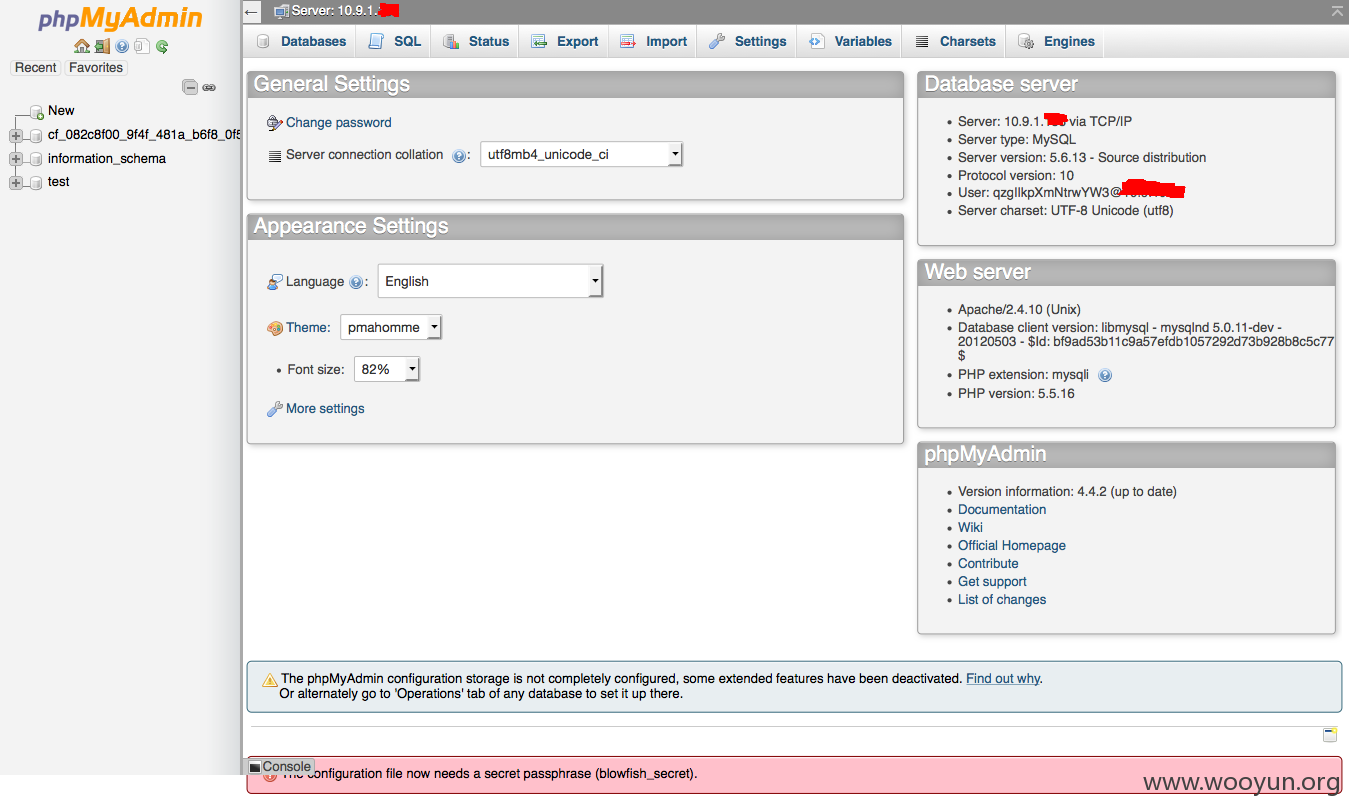Click the Change password link
Viewport: 1349px width, 811px height.
tap(339, 123)
